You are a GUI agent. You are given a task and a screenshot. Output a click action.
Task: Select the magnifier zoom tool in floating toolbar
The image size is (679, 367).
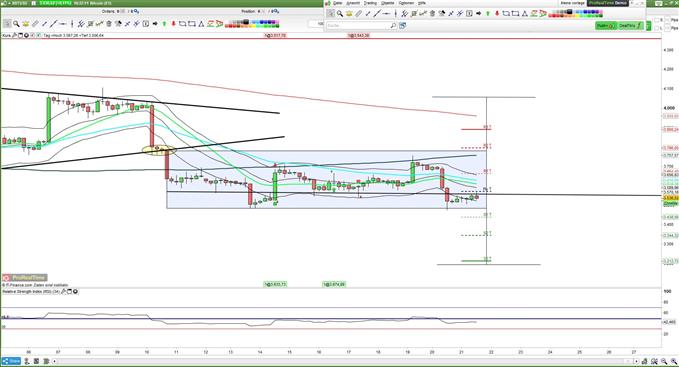coord(340,13)
